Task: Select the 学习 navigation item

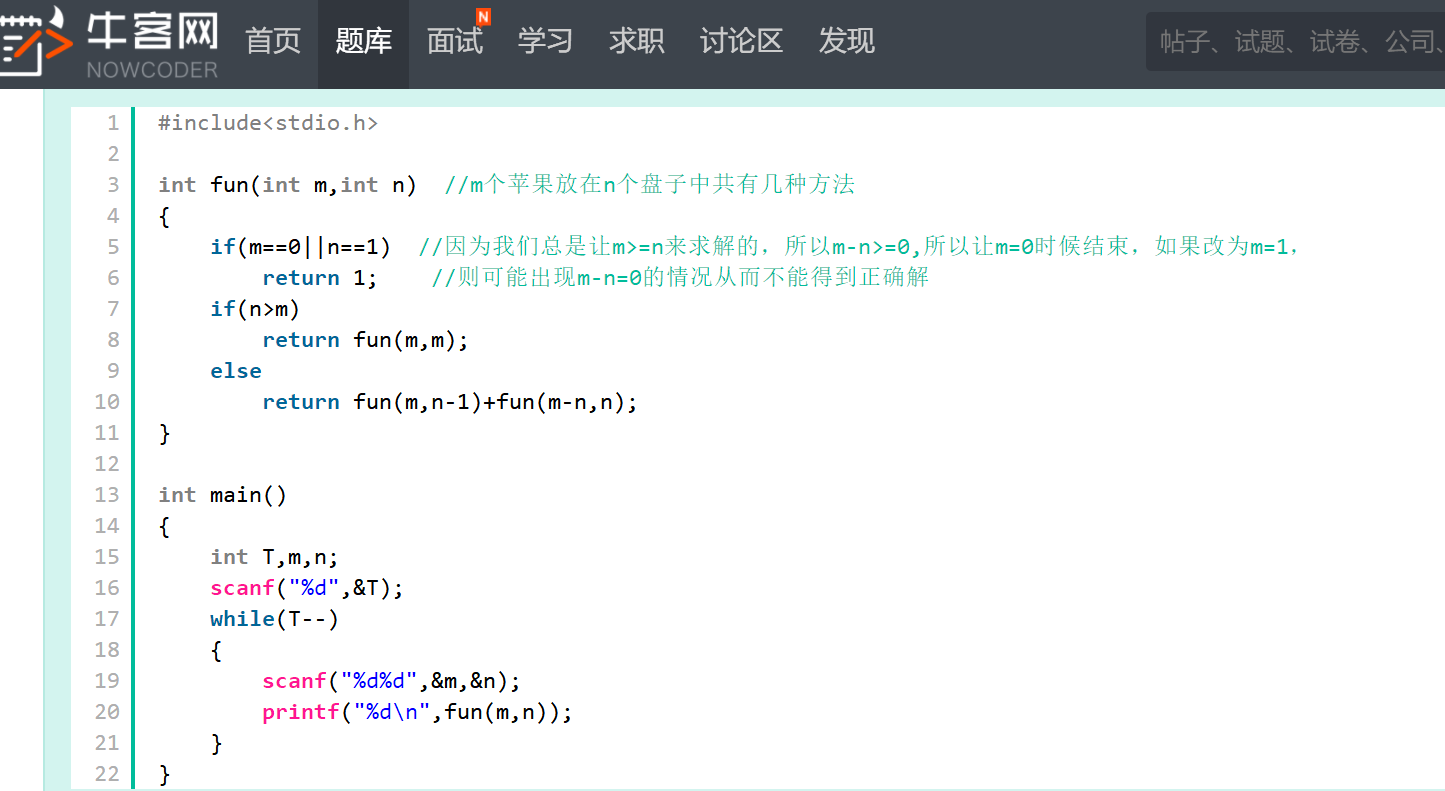Action: coord(545,41)
